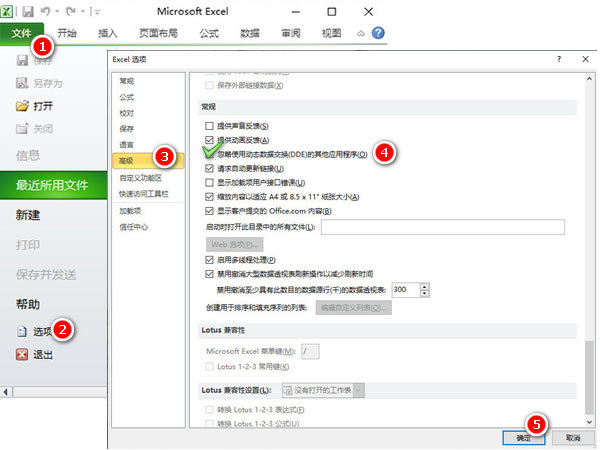The width and height of the screenshot is (600, 450).
Task: Toggle 启用多线程处理 checkbox
Action: tap(209, 260)
